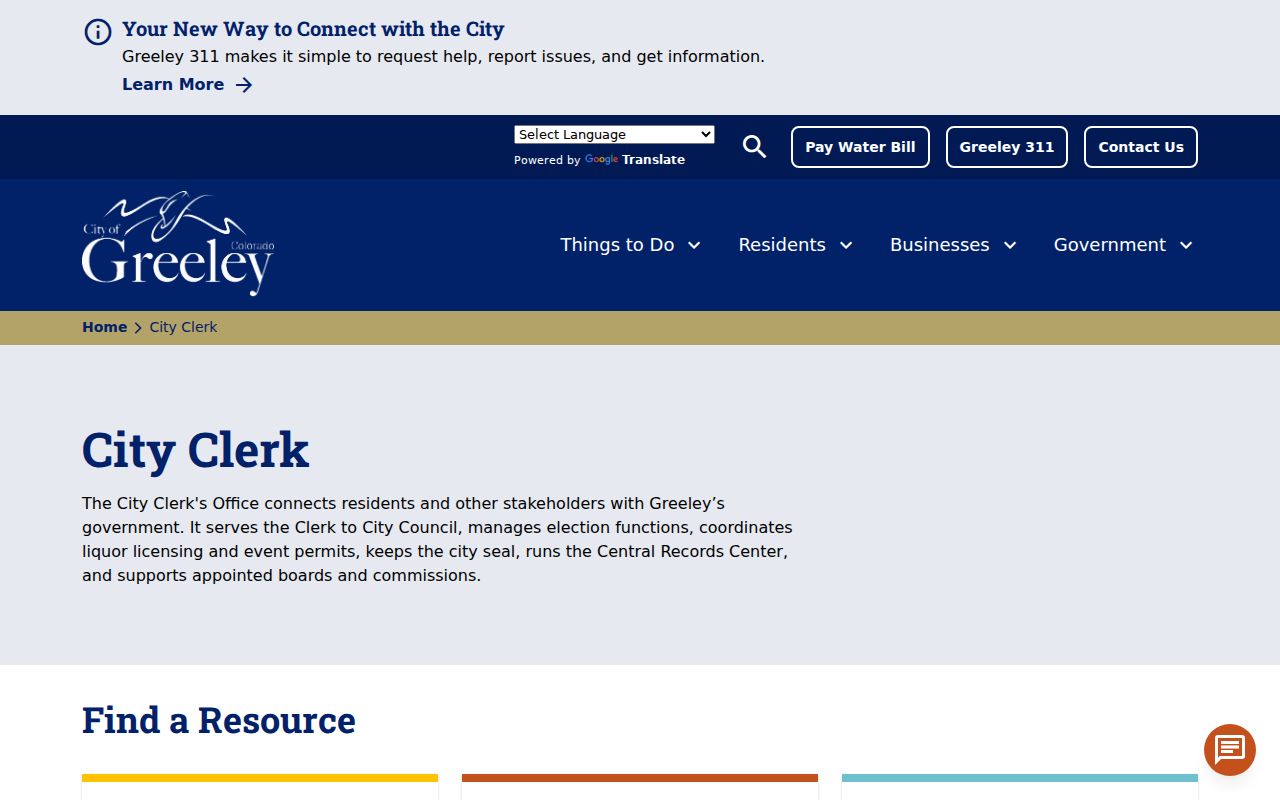The image size is (1280, 800).
Task: Expand the Residents menu chevron
Action: (846, 246)
